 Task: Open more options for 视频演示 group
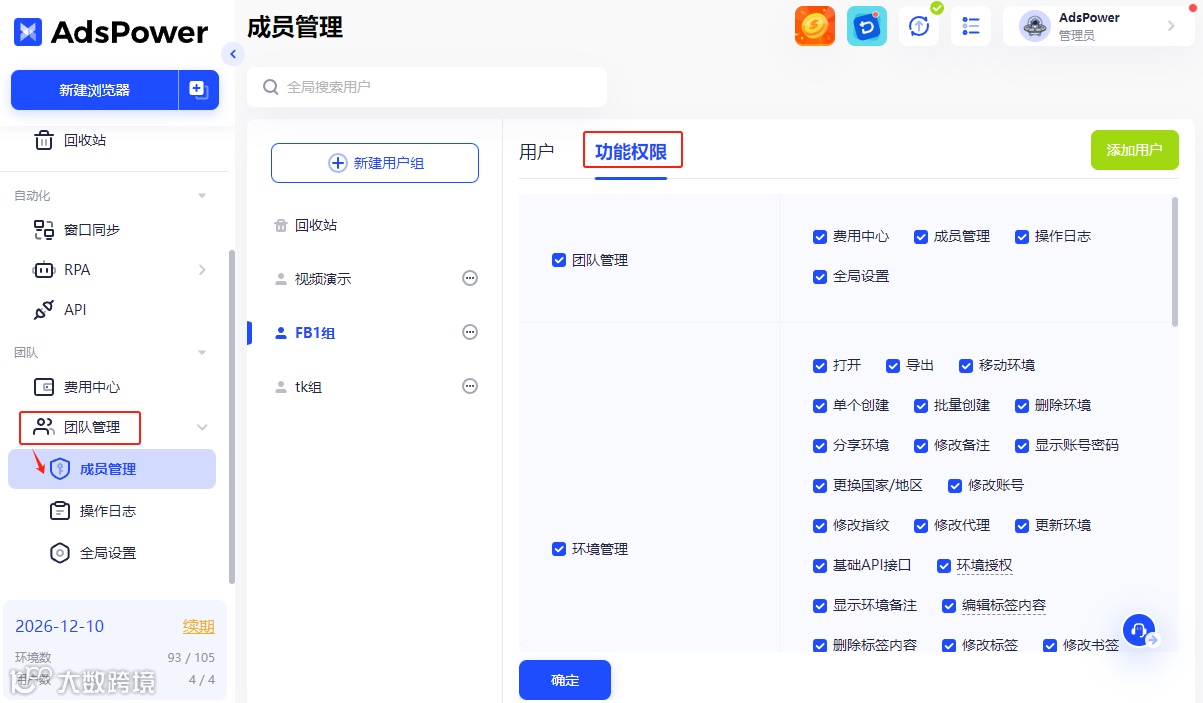pos(470,278)
